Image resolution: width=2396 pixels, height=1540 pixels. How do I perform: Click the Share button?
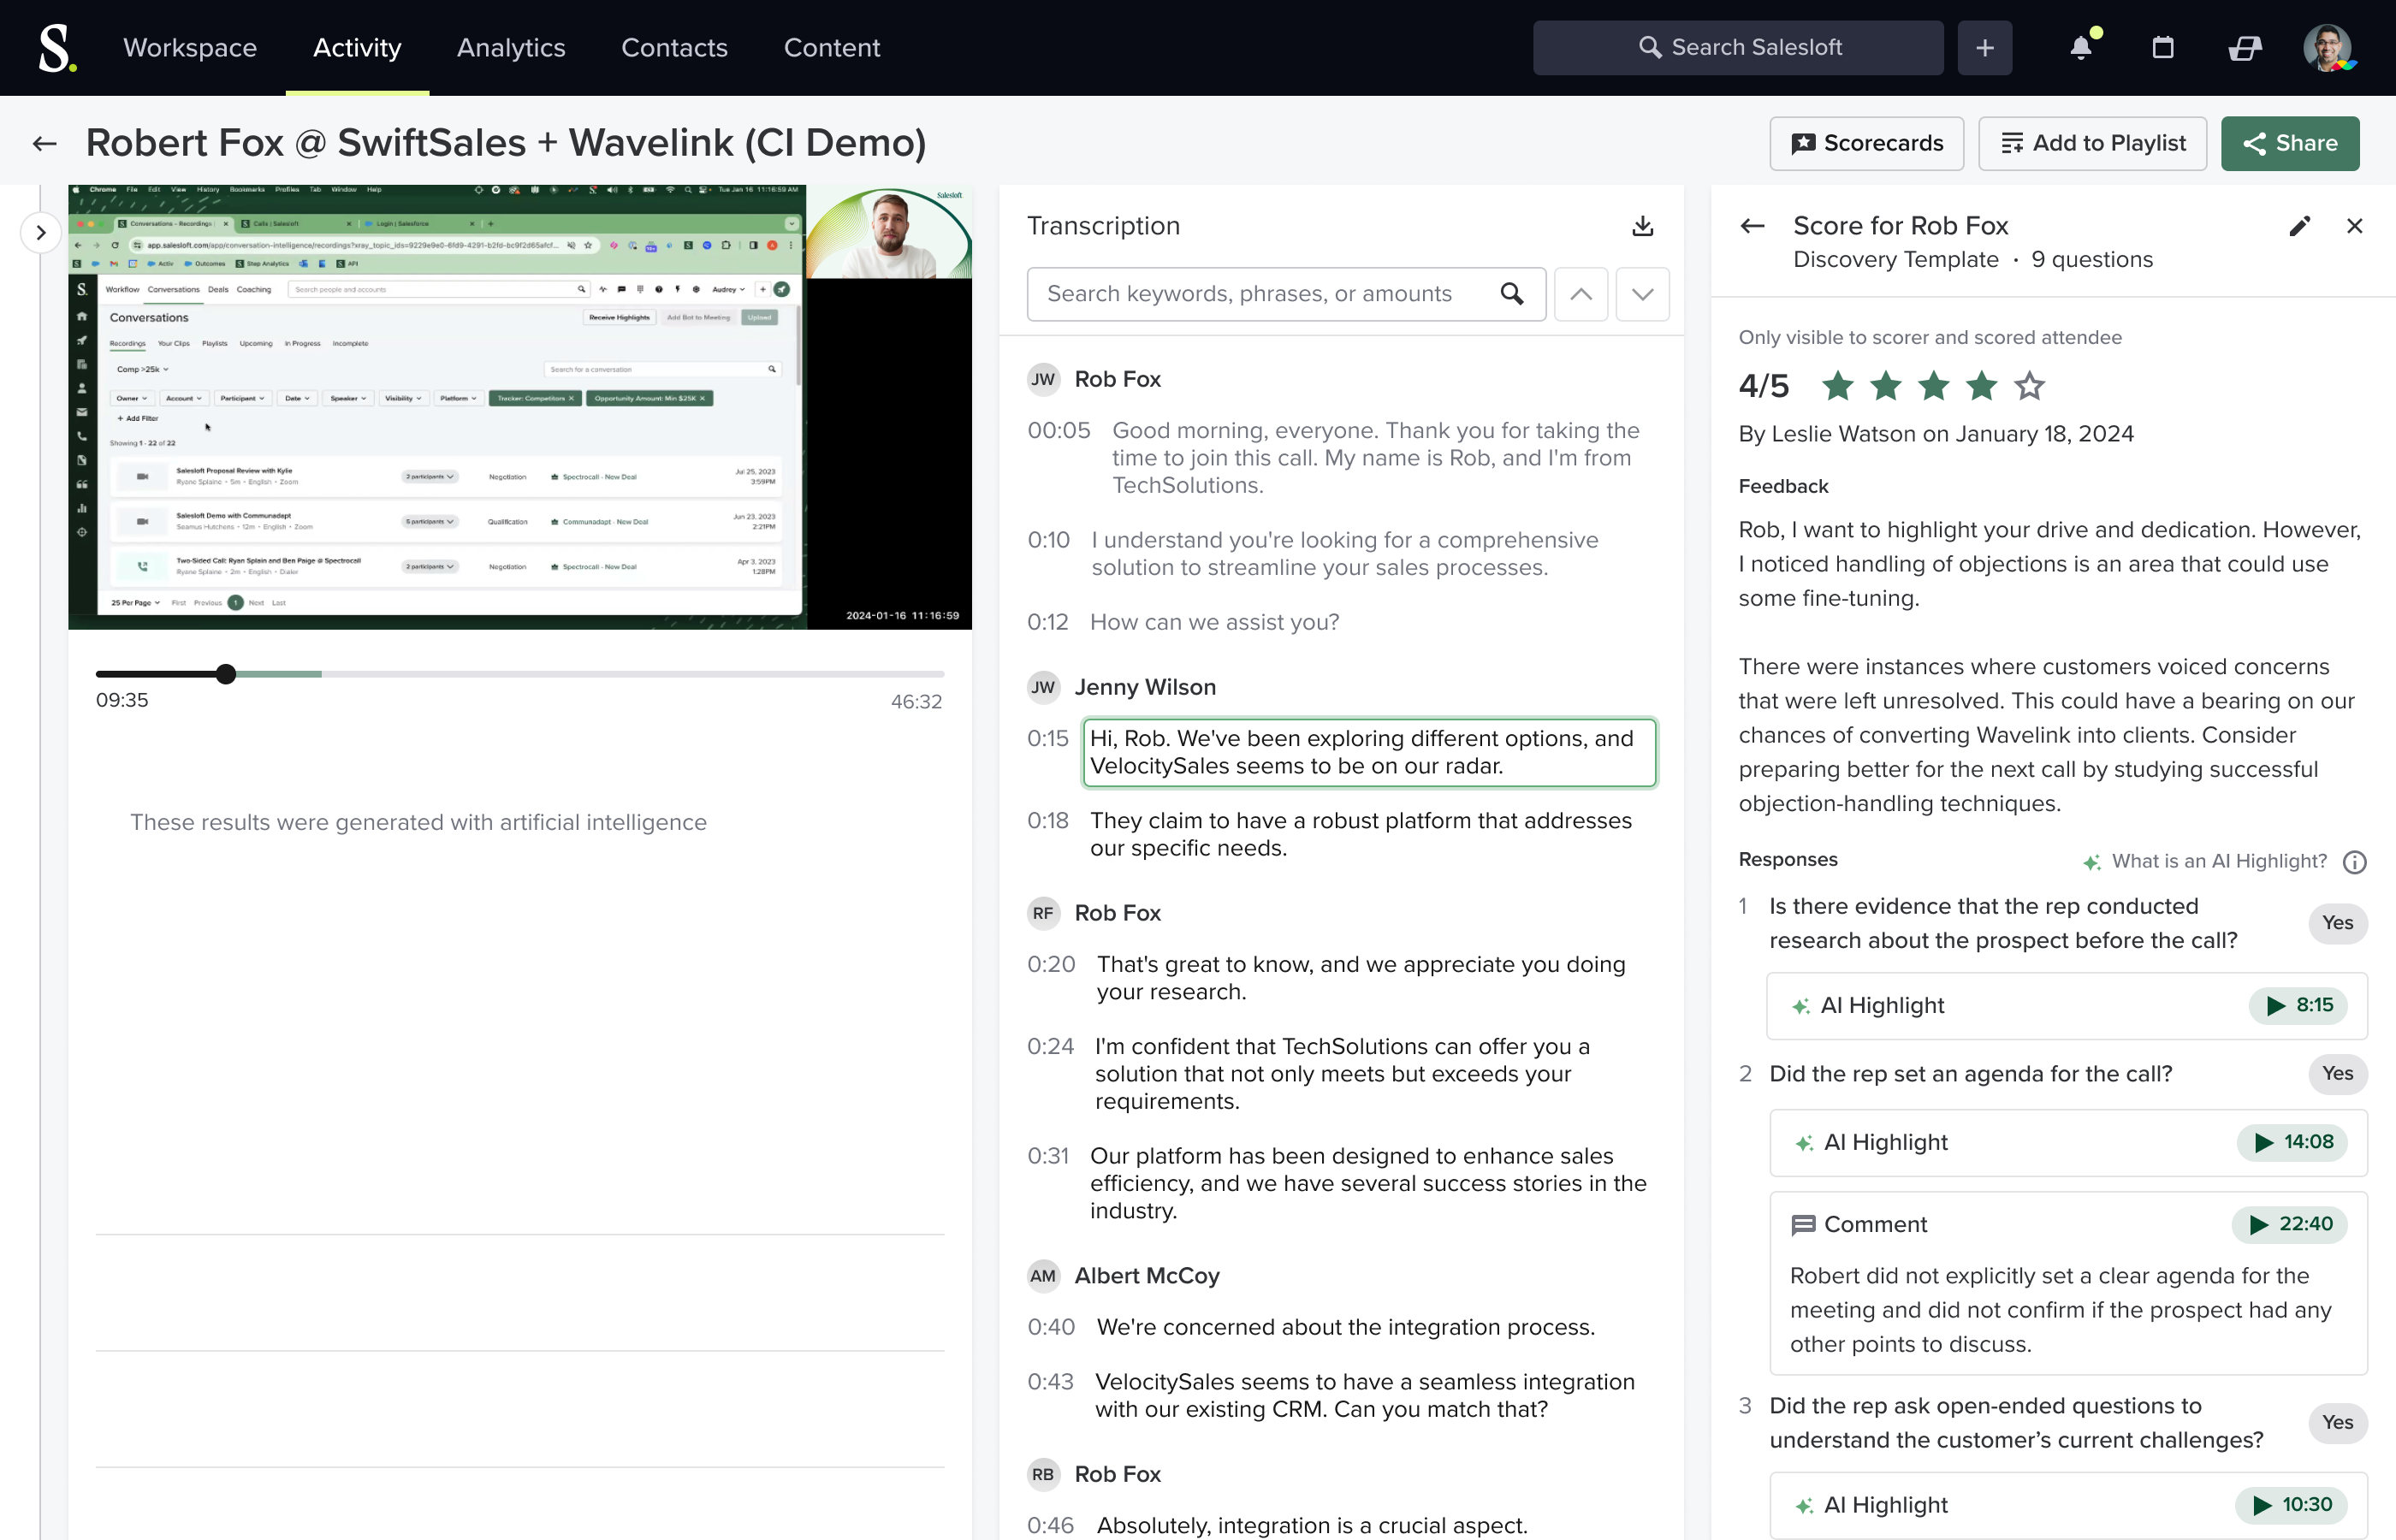click(2289, 143)
